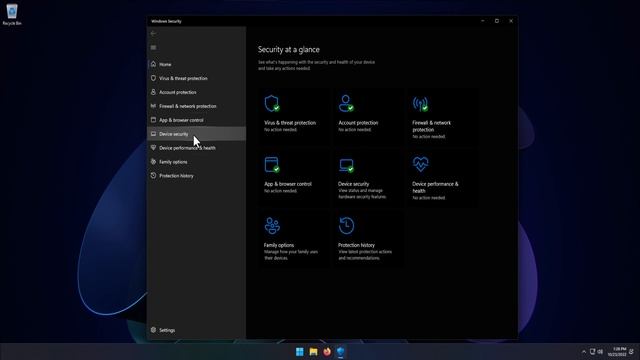Click the Home icon in sidebar
640x360 pixels.
pyautogui.click(x=153, y=64)
